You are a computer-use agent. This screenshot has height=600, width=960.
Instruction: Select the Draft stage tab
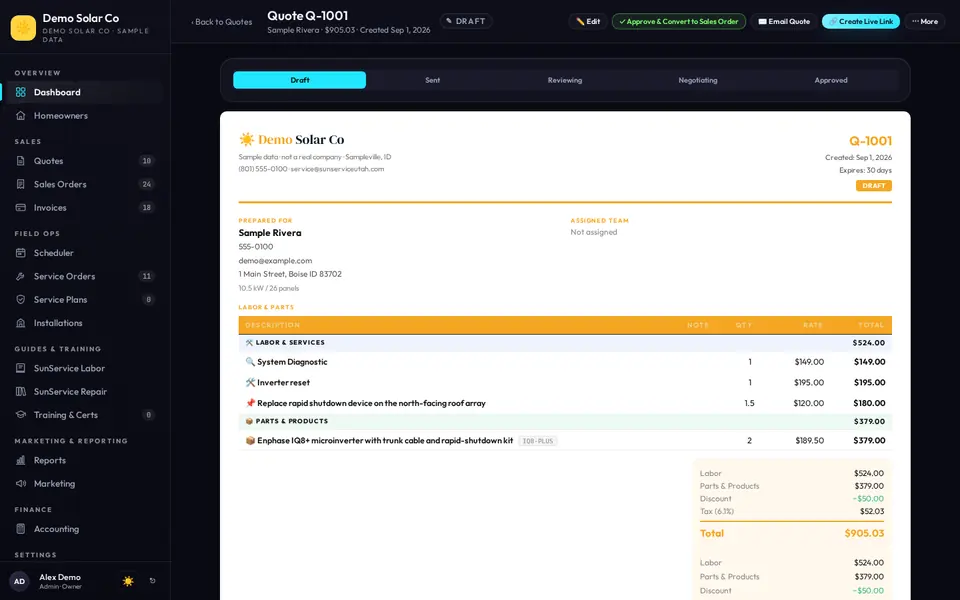(299, 80)
